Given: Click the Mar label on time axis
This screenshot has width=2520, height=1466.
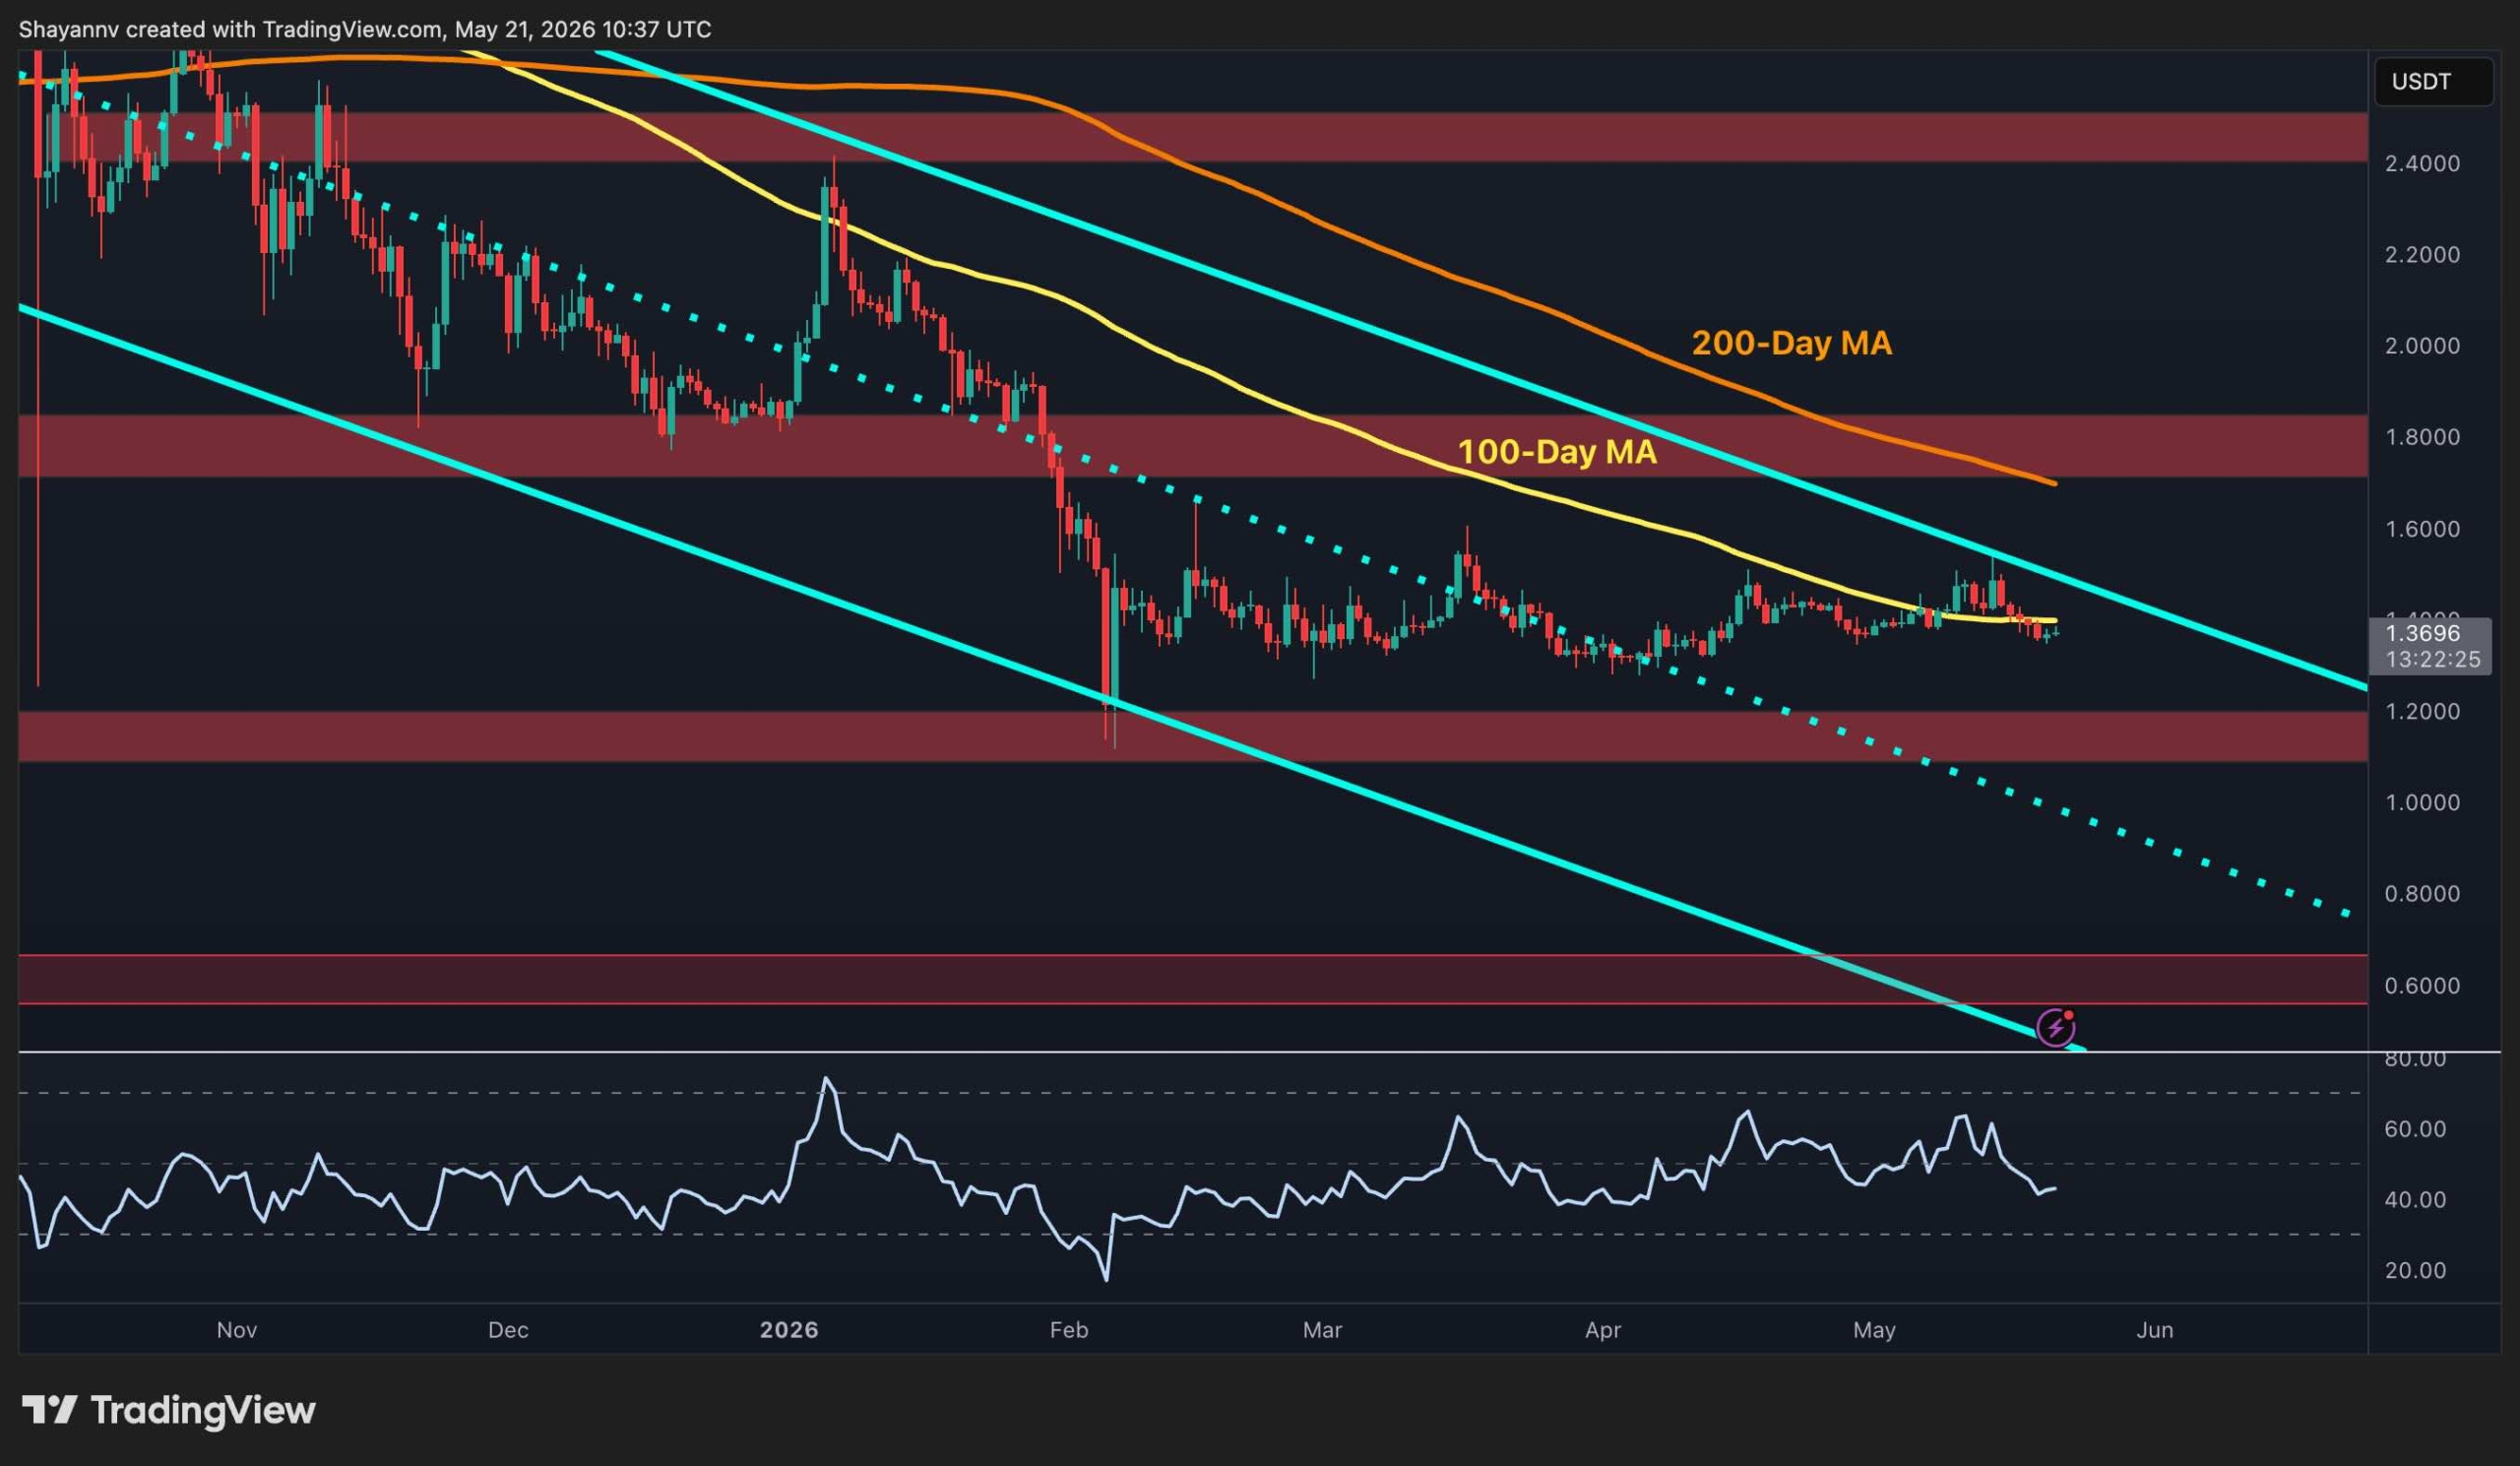Looking at the screenshot, I should [1322, 1330].
